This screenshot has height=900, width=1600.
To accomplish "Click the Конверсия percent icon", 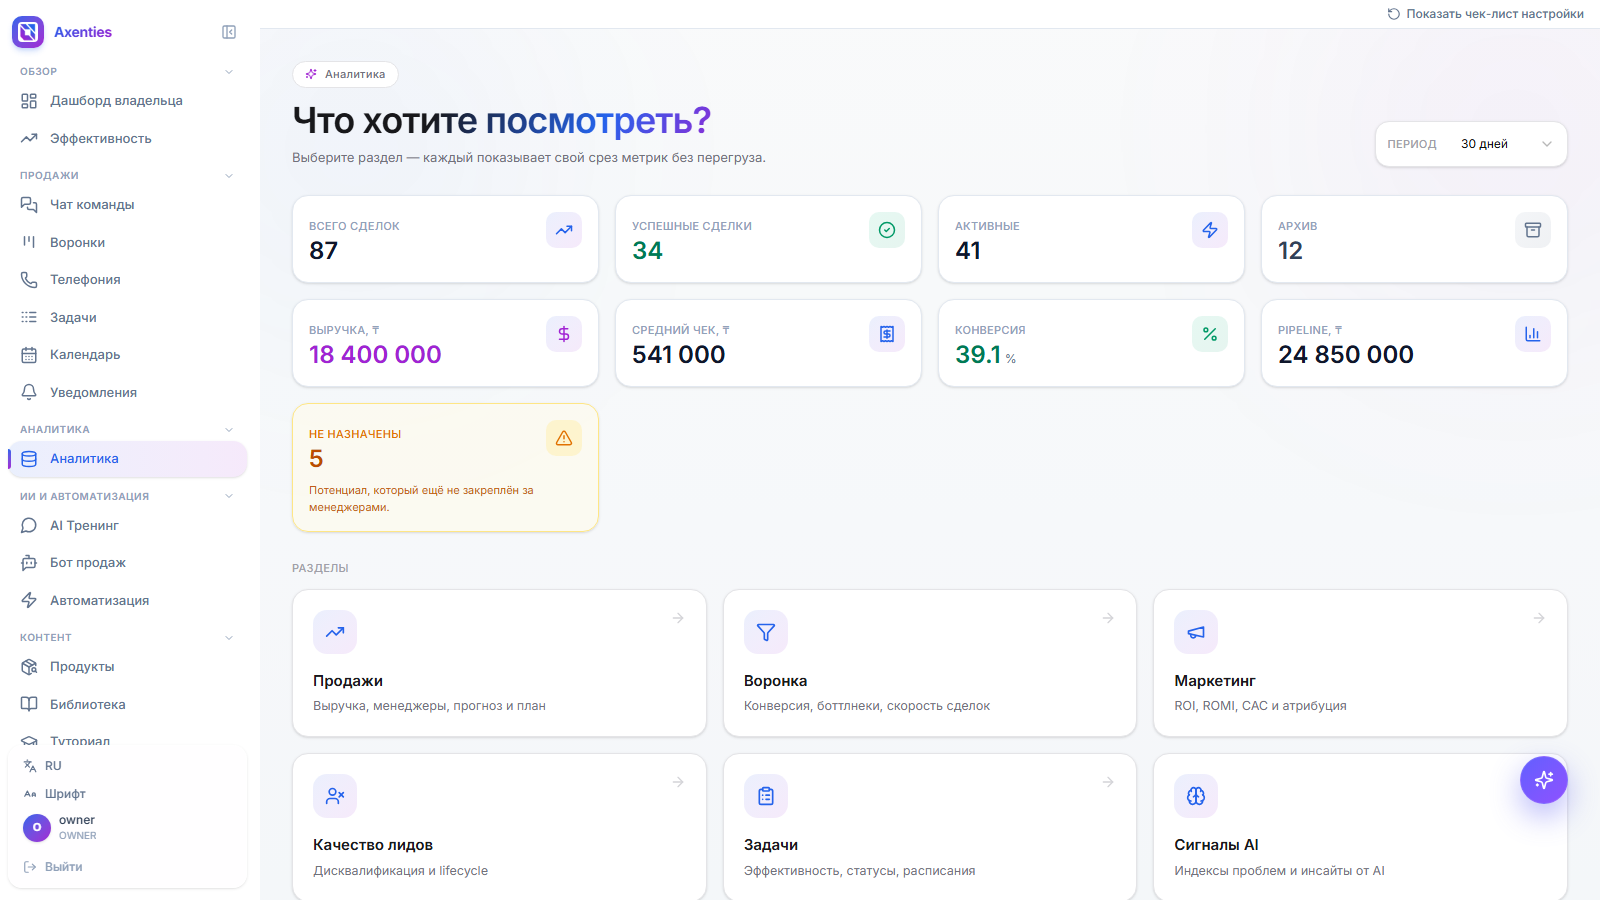I will click(1210, 334).
